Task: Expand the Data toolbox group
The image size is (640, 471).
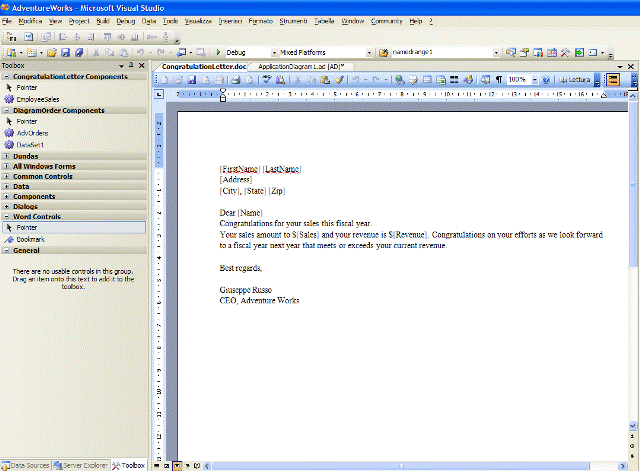Action: coord(6,186)
